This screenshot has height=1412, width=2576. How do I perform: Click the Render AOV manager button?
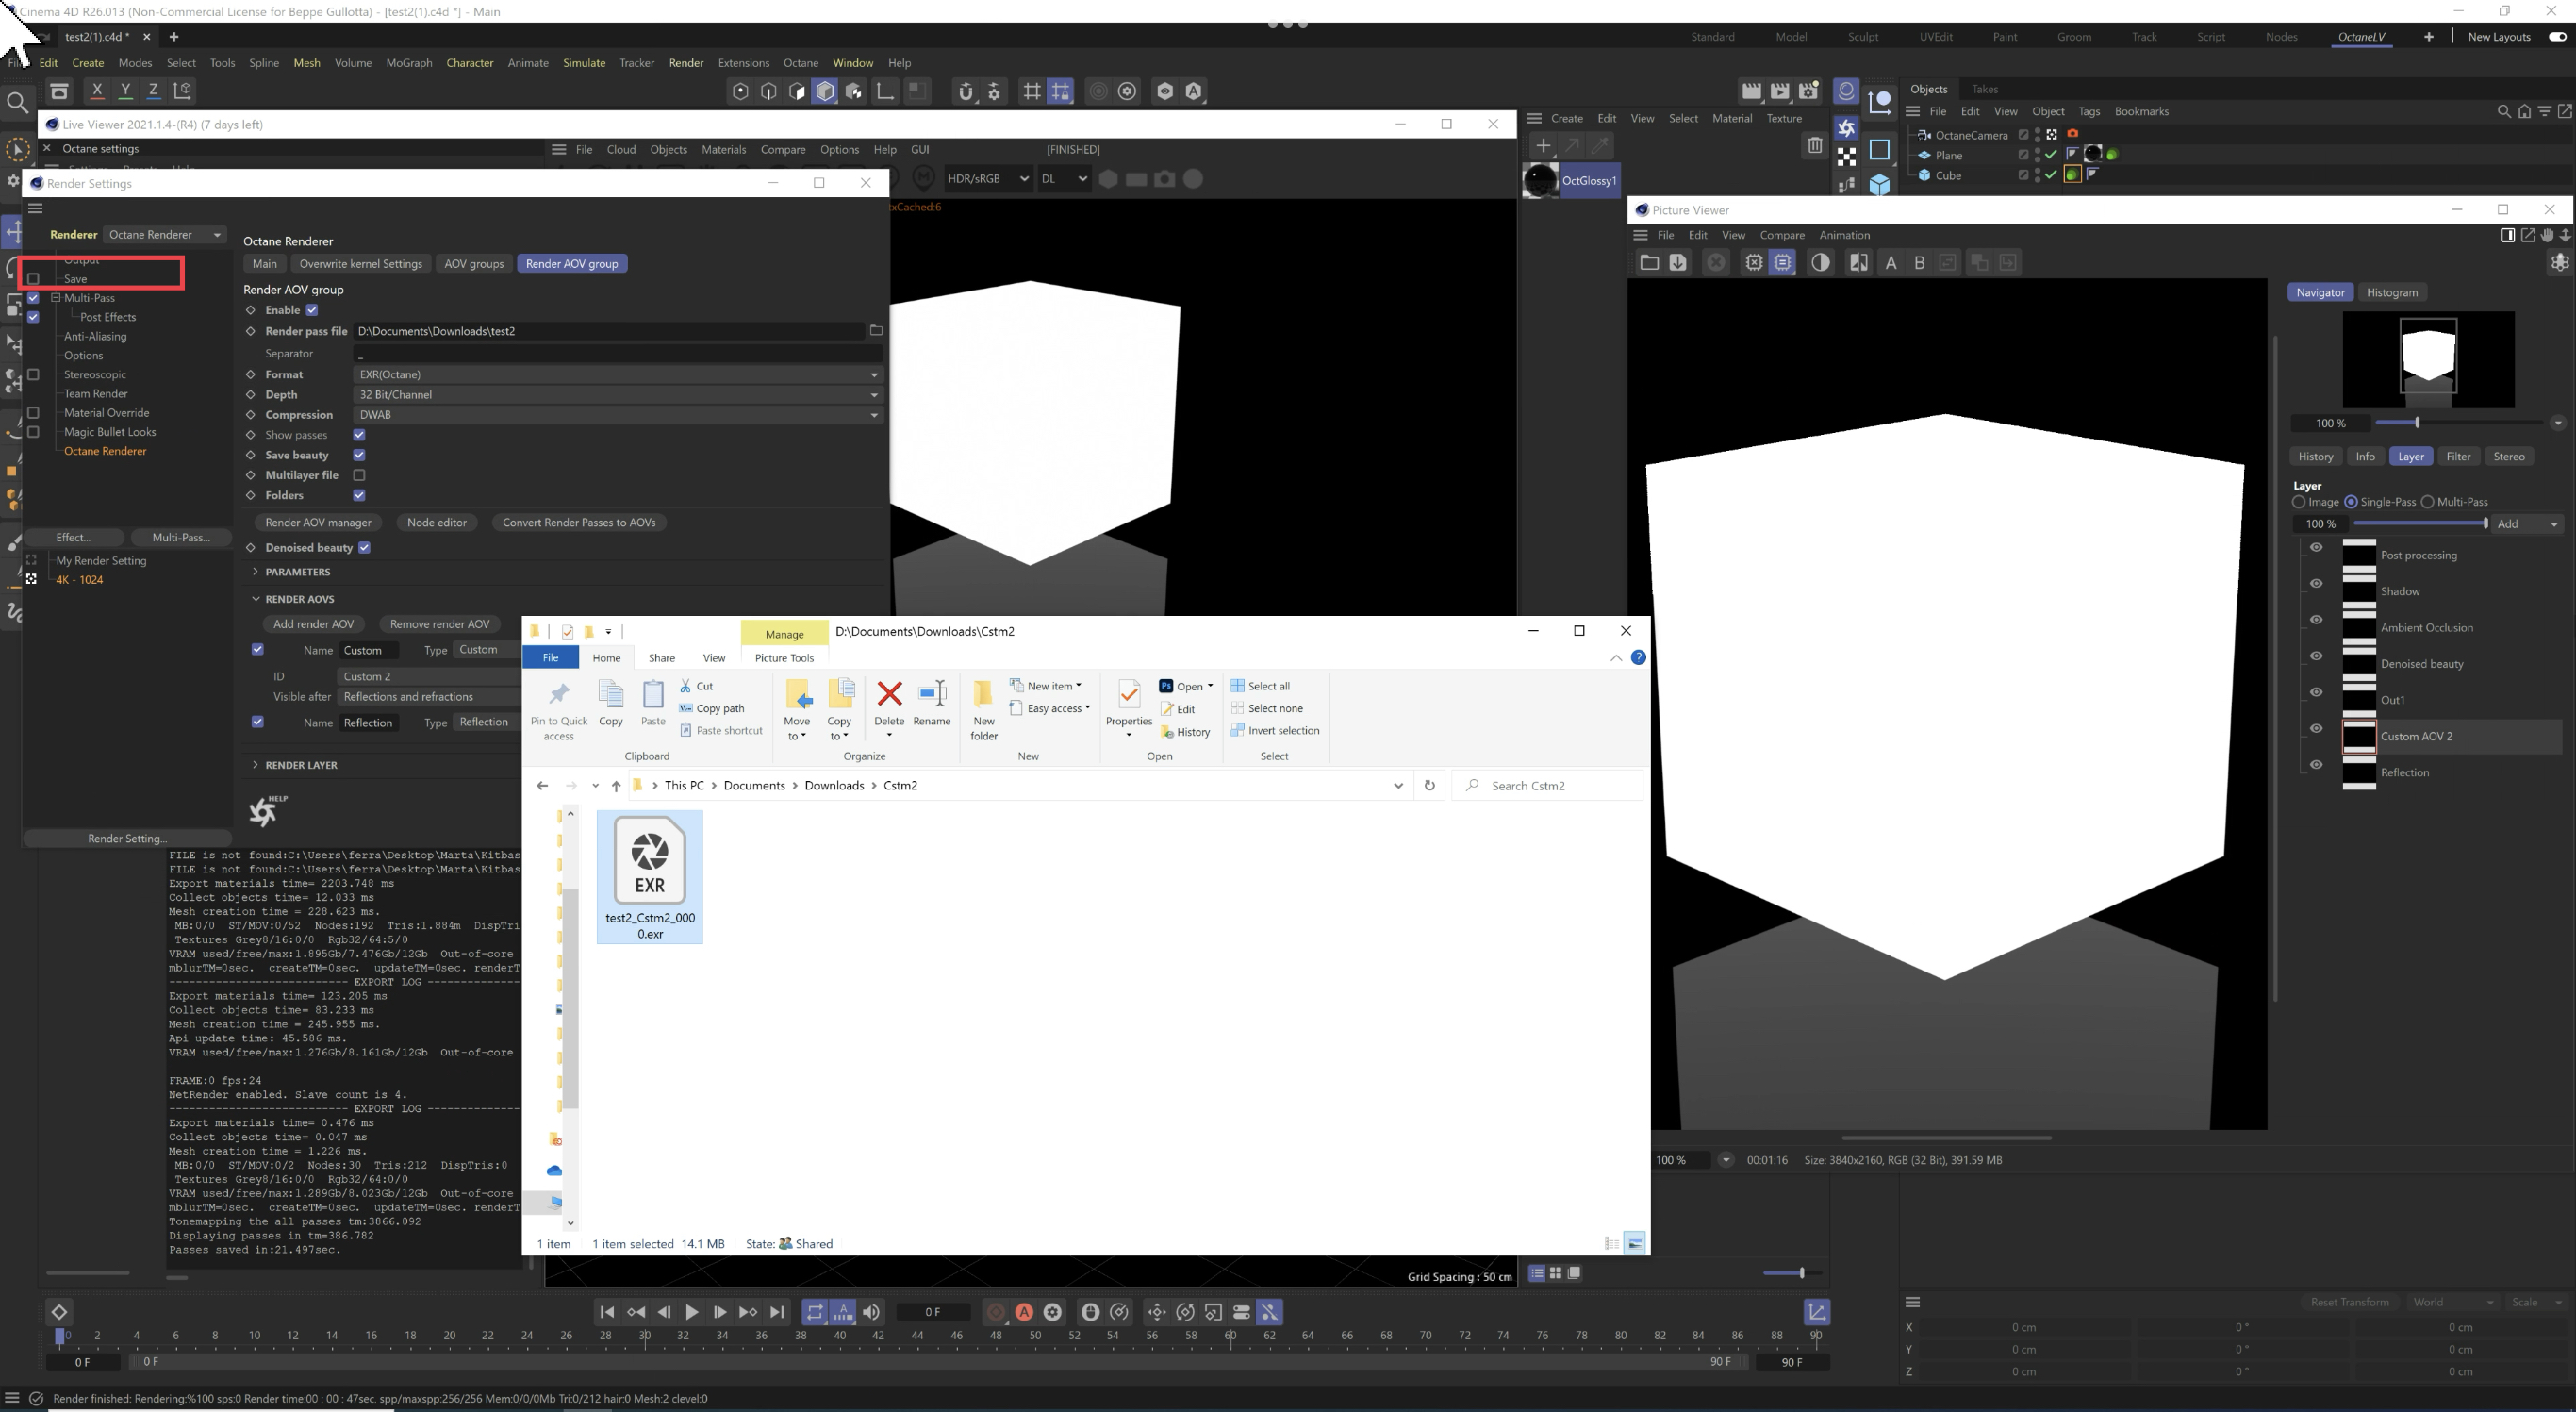tap(317, 523)
